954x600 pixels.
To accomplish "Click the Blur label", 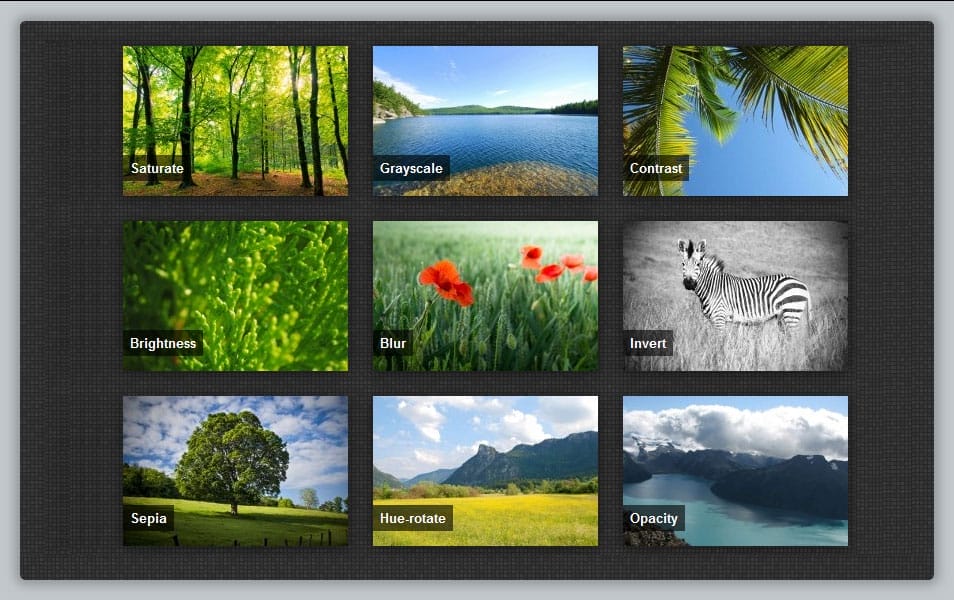I will (x=393, y=344).
